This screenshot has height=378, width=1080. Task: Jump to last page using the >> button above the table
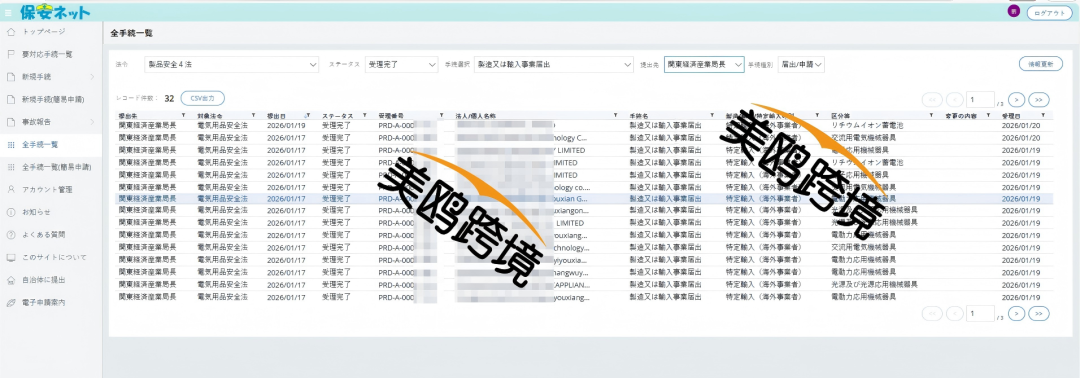(x=1039, y=100)
